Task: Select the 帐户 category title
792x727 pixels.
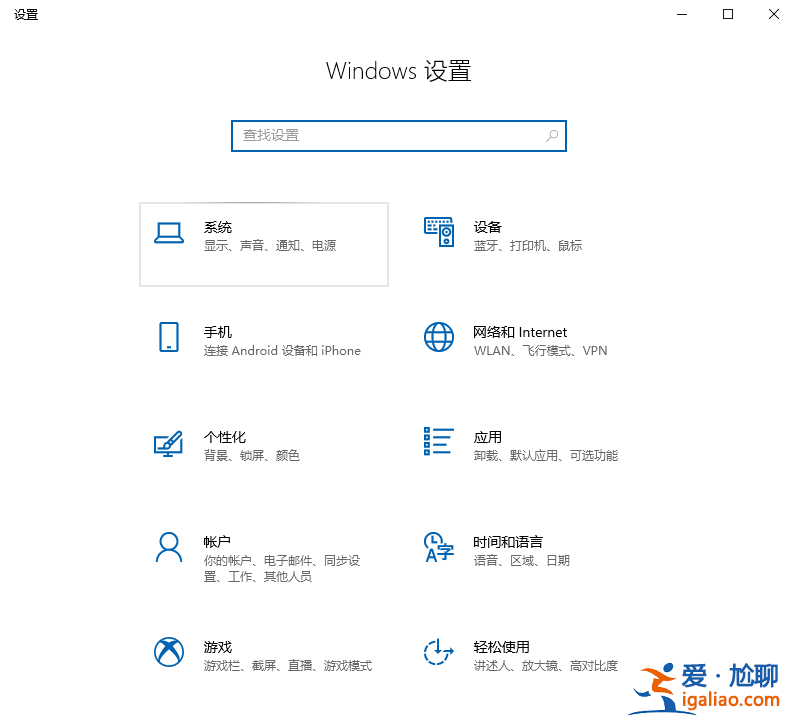Action: click(217, 543)
